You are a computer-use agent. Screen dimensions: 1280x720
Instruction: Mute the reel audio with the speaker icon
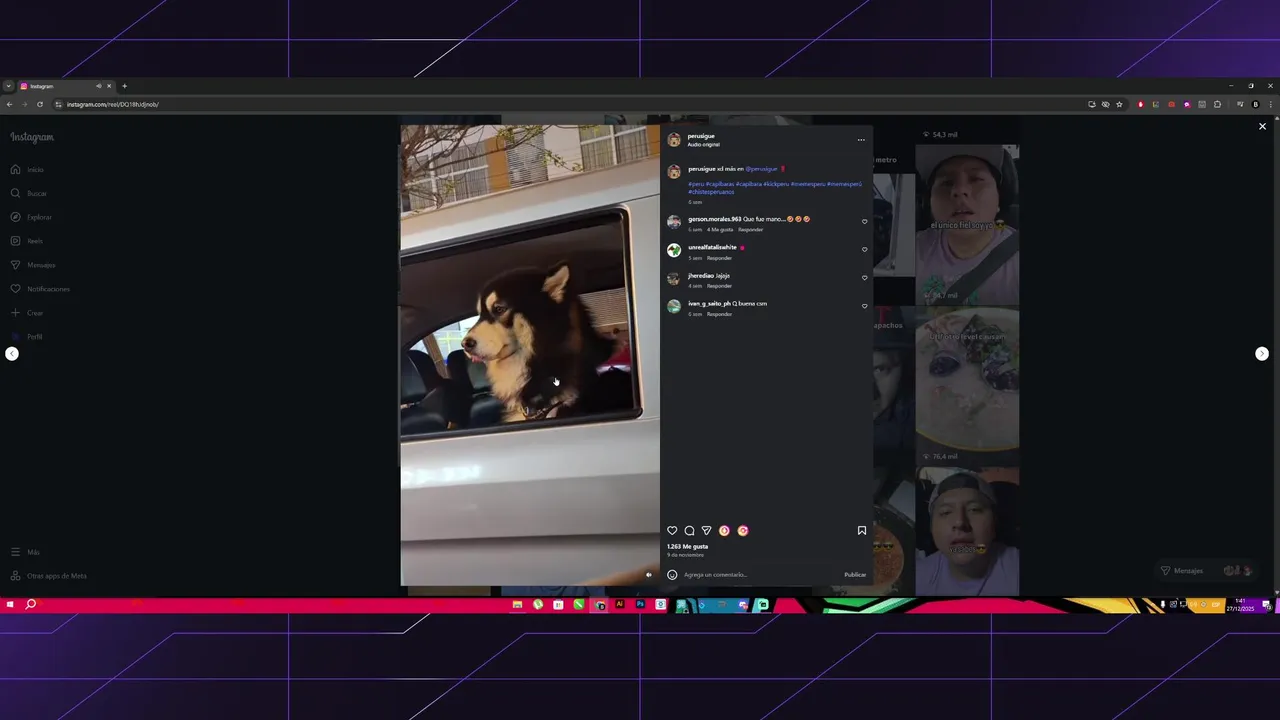click(648, 575)
